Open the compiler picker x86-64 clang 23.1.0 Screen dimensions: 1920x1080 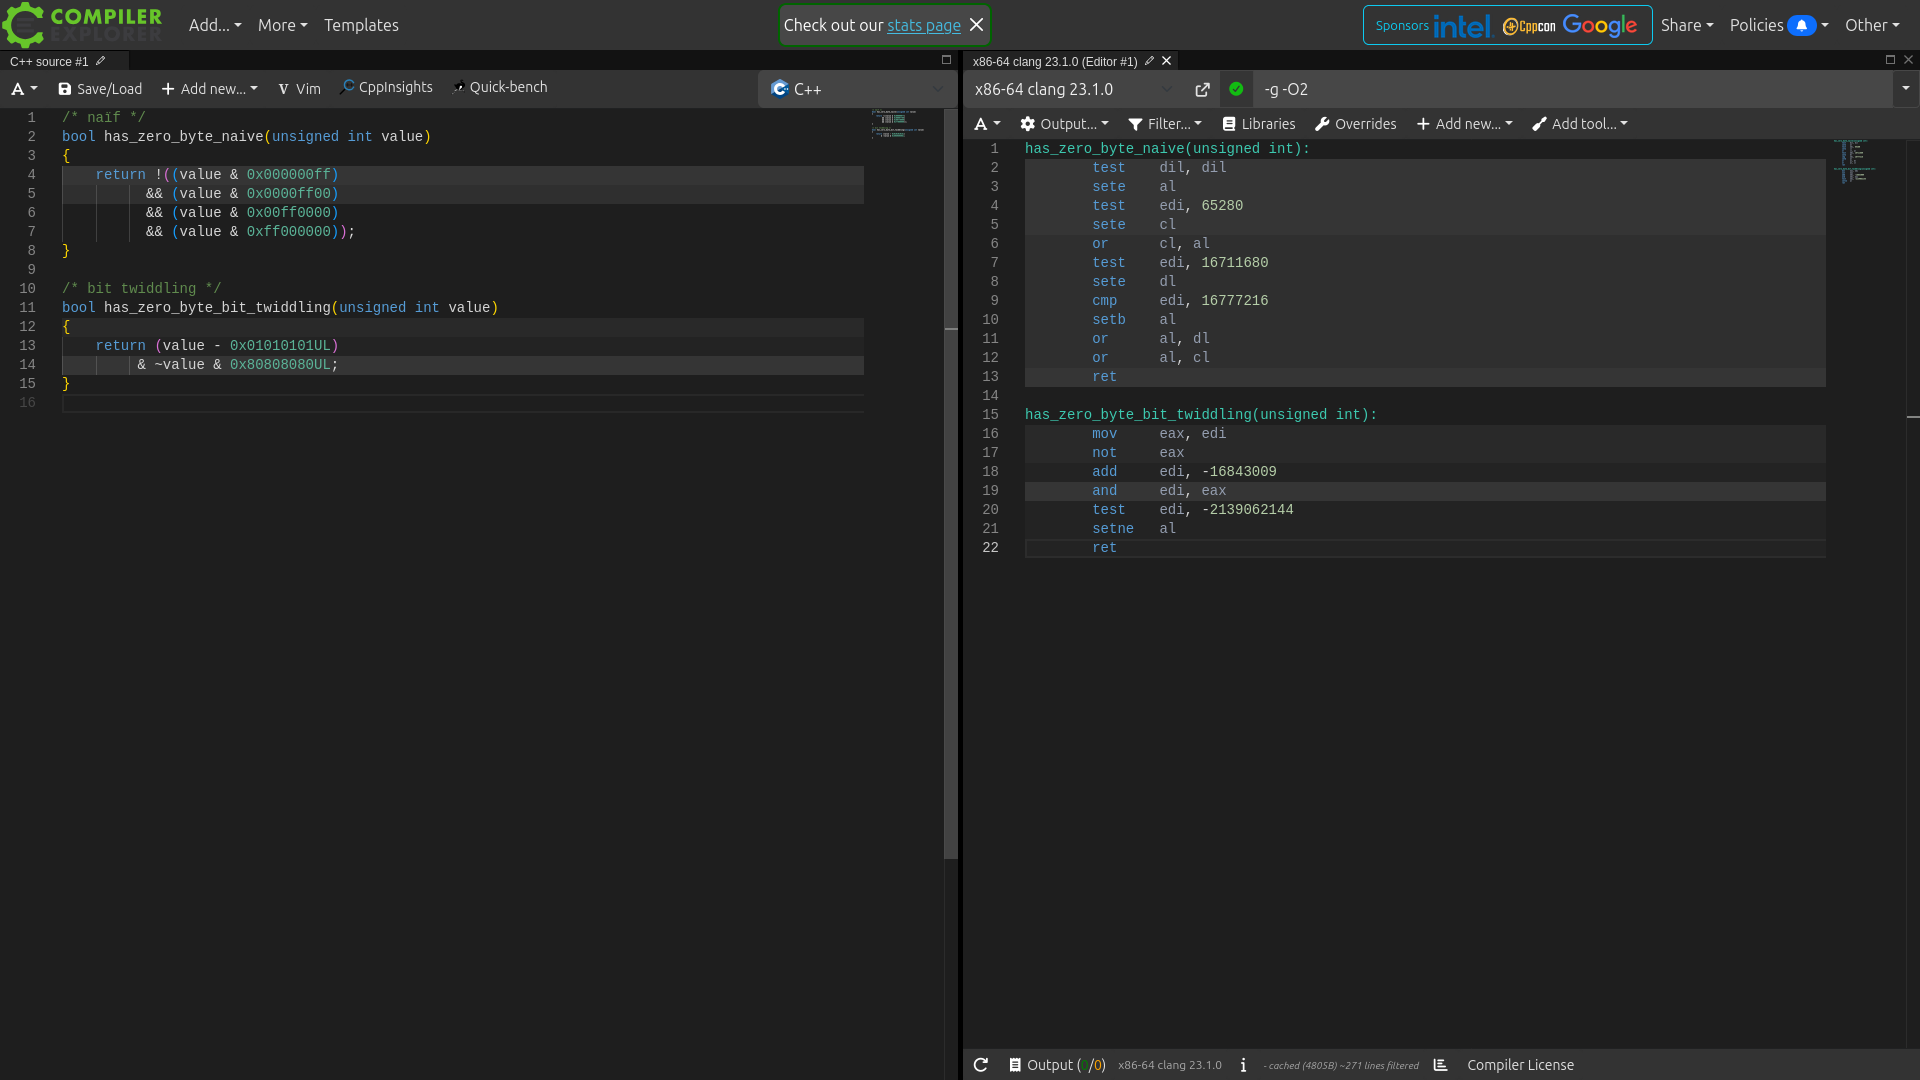point(1075,89)
